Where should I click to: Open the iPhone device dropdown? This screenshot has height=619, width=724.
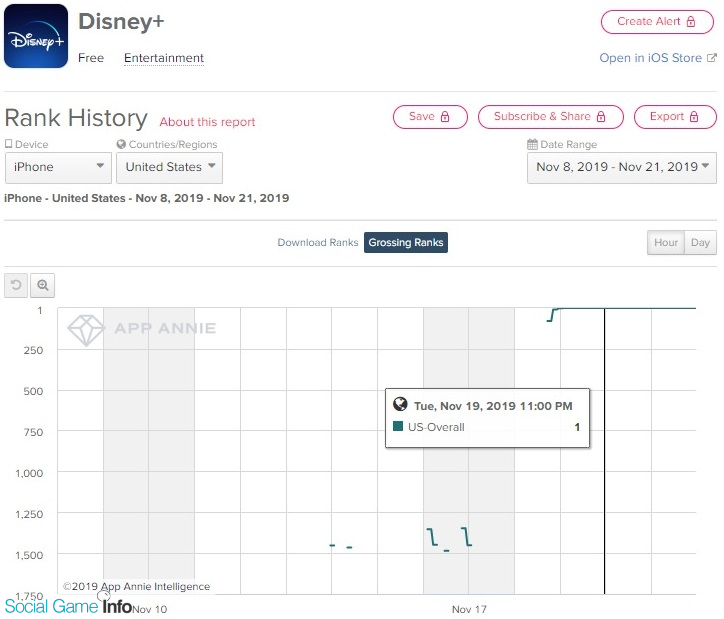(58, 167)
